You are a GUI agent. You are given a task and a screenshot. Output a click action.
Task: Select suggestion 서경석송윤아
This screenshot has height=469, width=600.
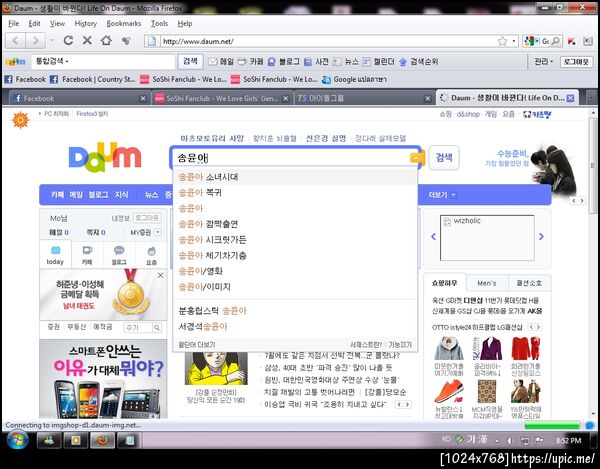point(295,326)
